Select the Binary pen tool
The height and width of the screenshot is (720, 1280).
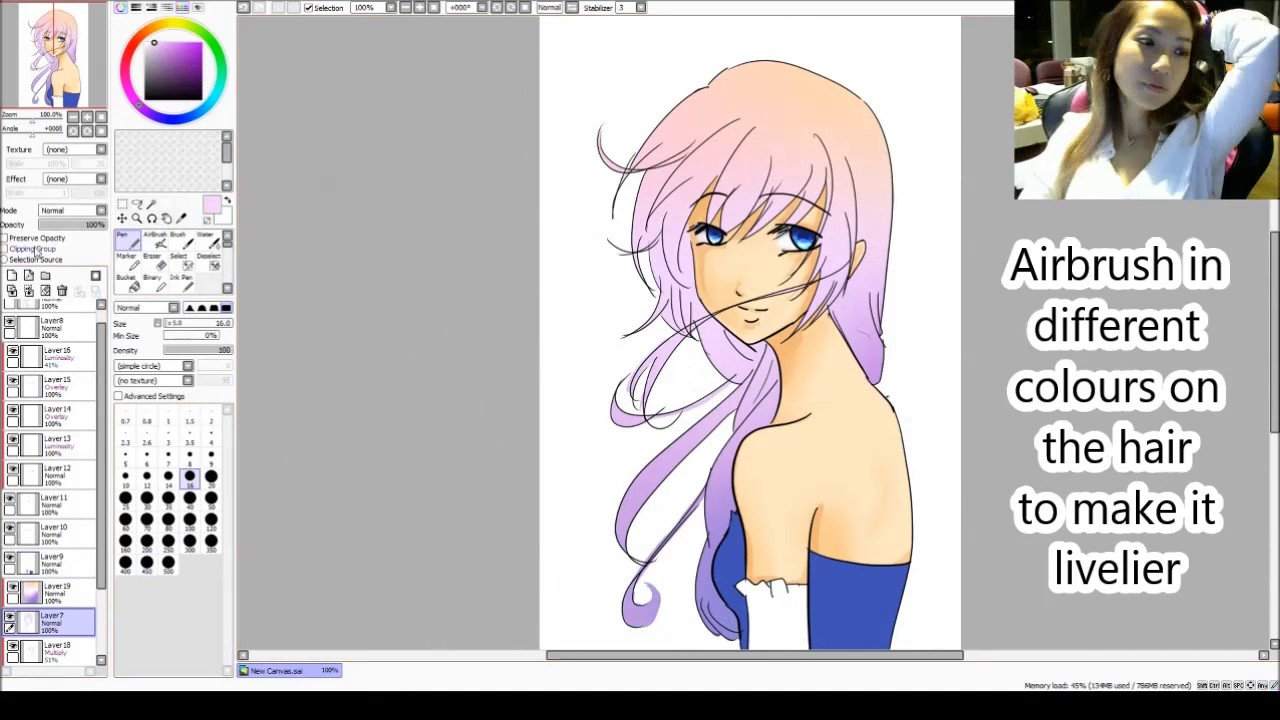coord(155,283)
